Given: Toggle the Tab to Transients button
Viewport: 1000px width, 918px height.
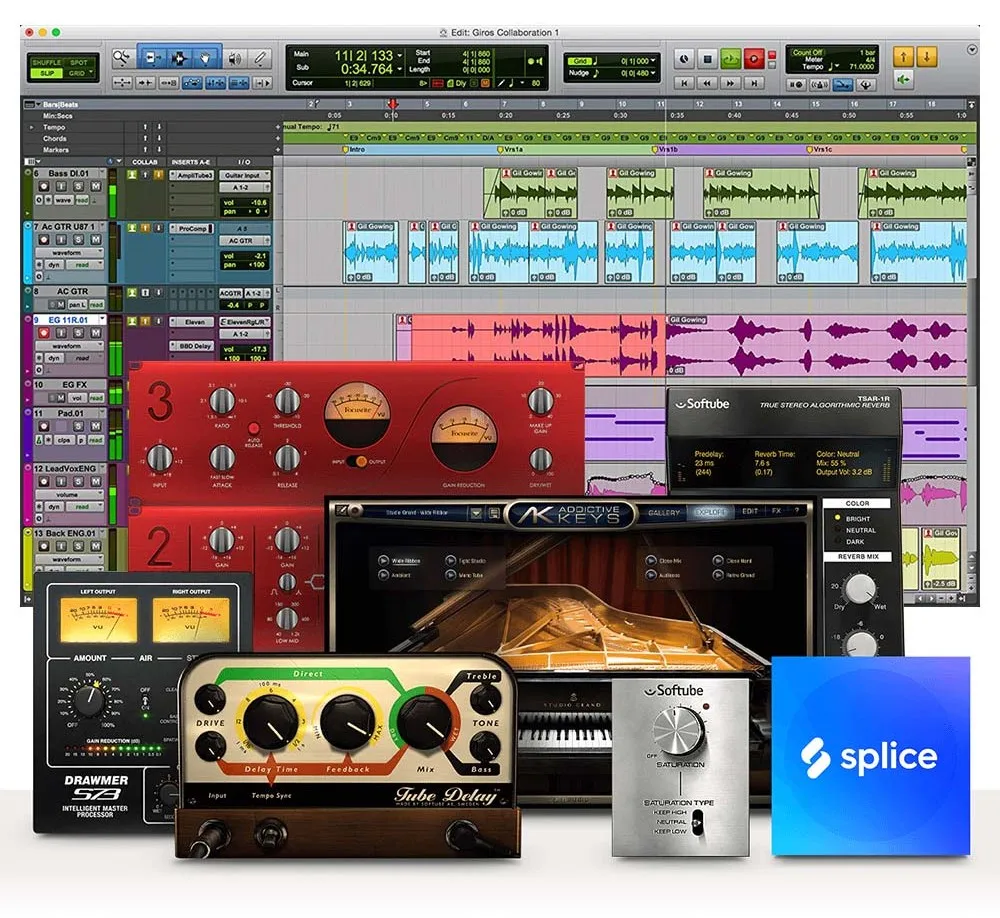Looking at the screenshot, I should coord(146,83).
